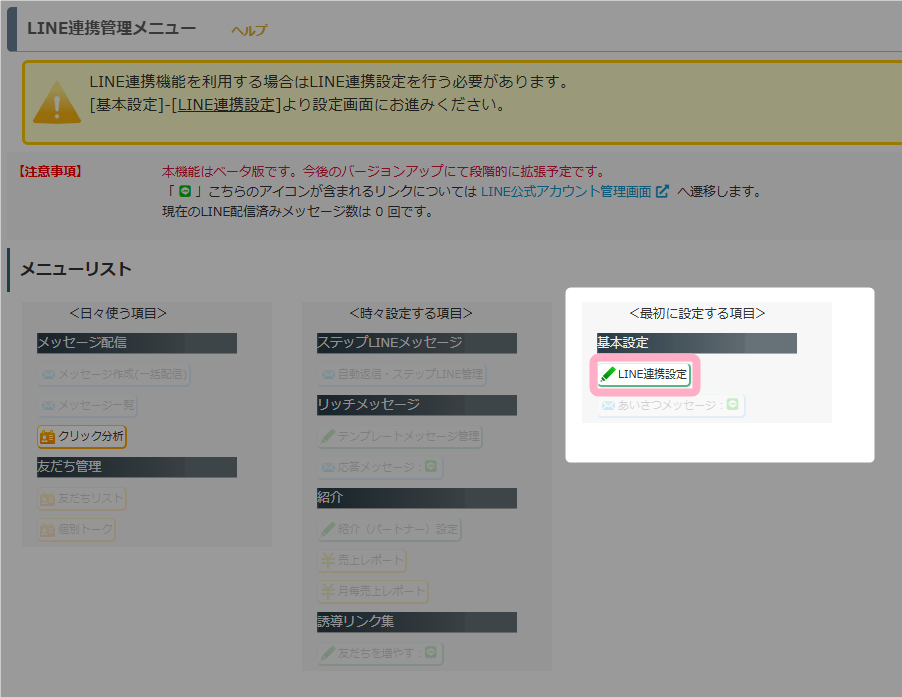Click pencil icon on LINE連携設定 button
Screen dimensions: 902x697
607,374
